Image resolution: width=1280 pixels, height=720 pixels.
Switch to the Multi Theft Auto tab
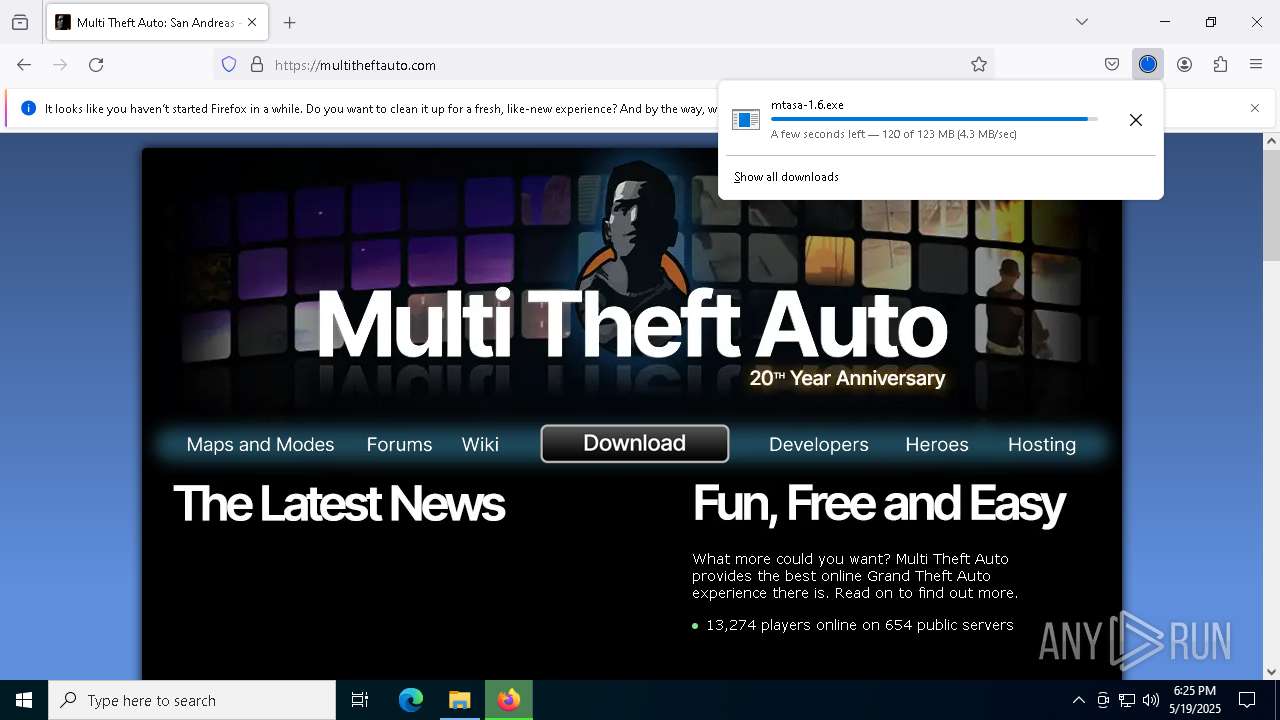157,22
